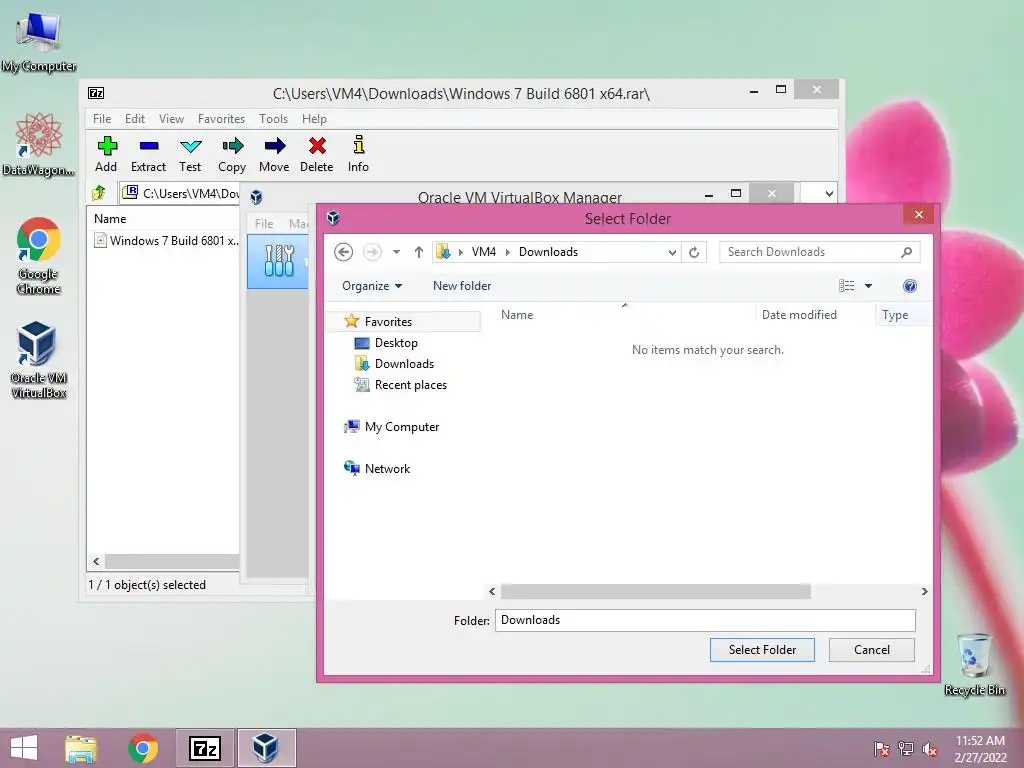Expand the 7-Zip address bar dropdown
The width and height of the screenshot is (1024, 768).
click(x=828, y=194)
